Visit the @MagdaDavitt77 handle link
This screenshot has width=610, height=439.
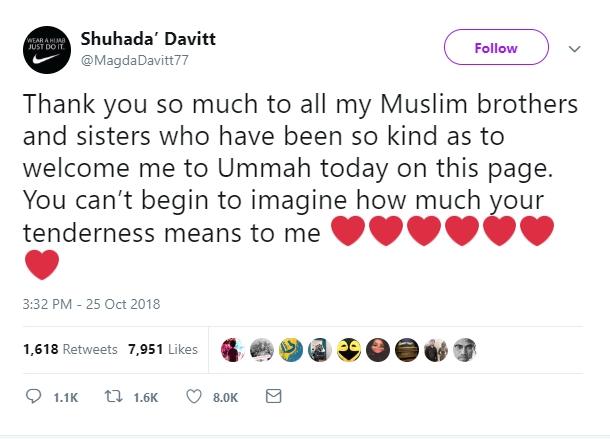point(133,59)
